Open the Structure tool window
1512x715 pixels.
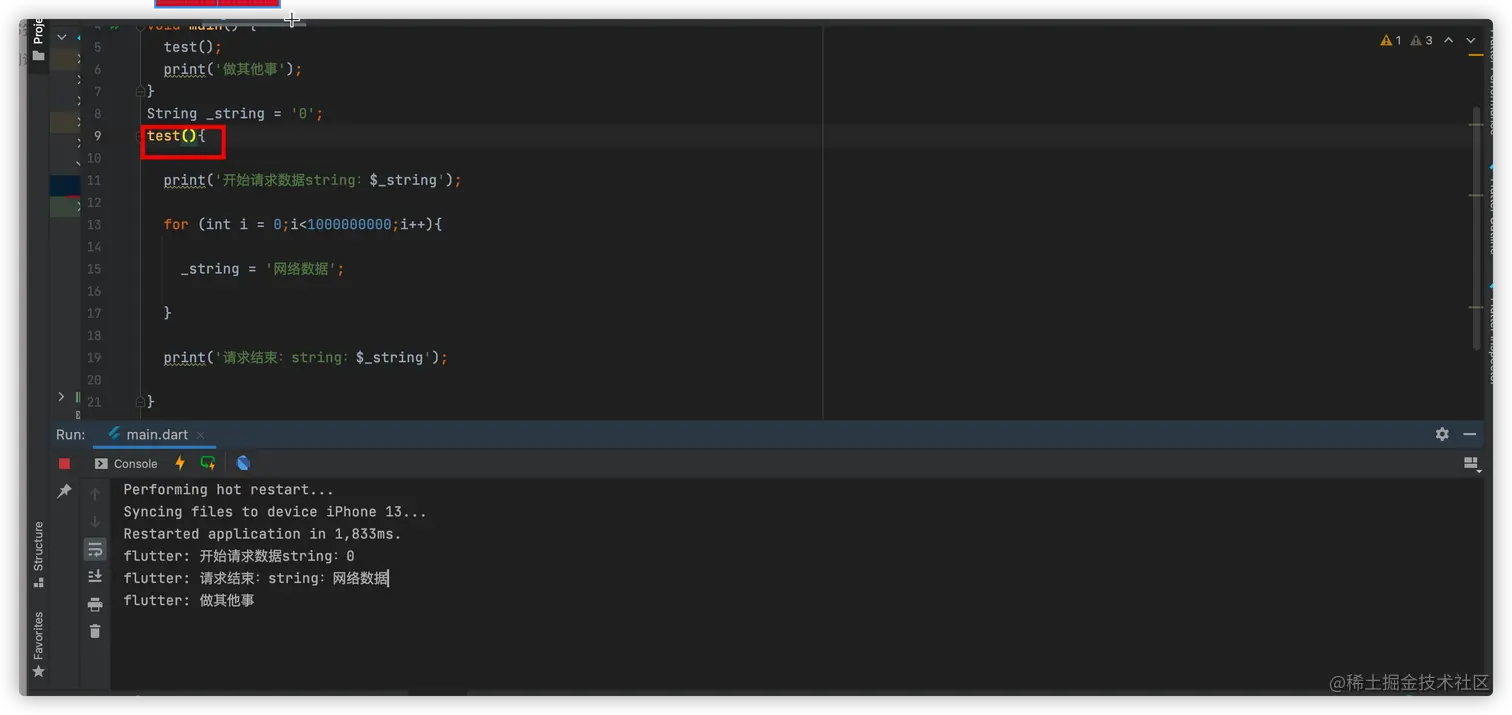point(38,548)
